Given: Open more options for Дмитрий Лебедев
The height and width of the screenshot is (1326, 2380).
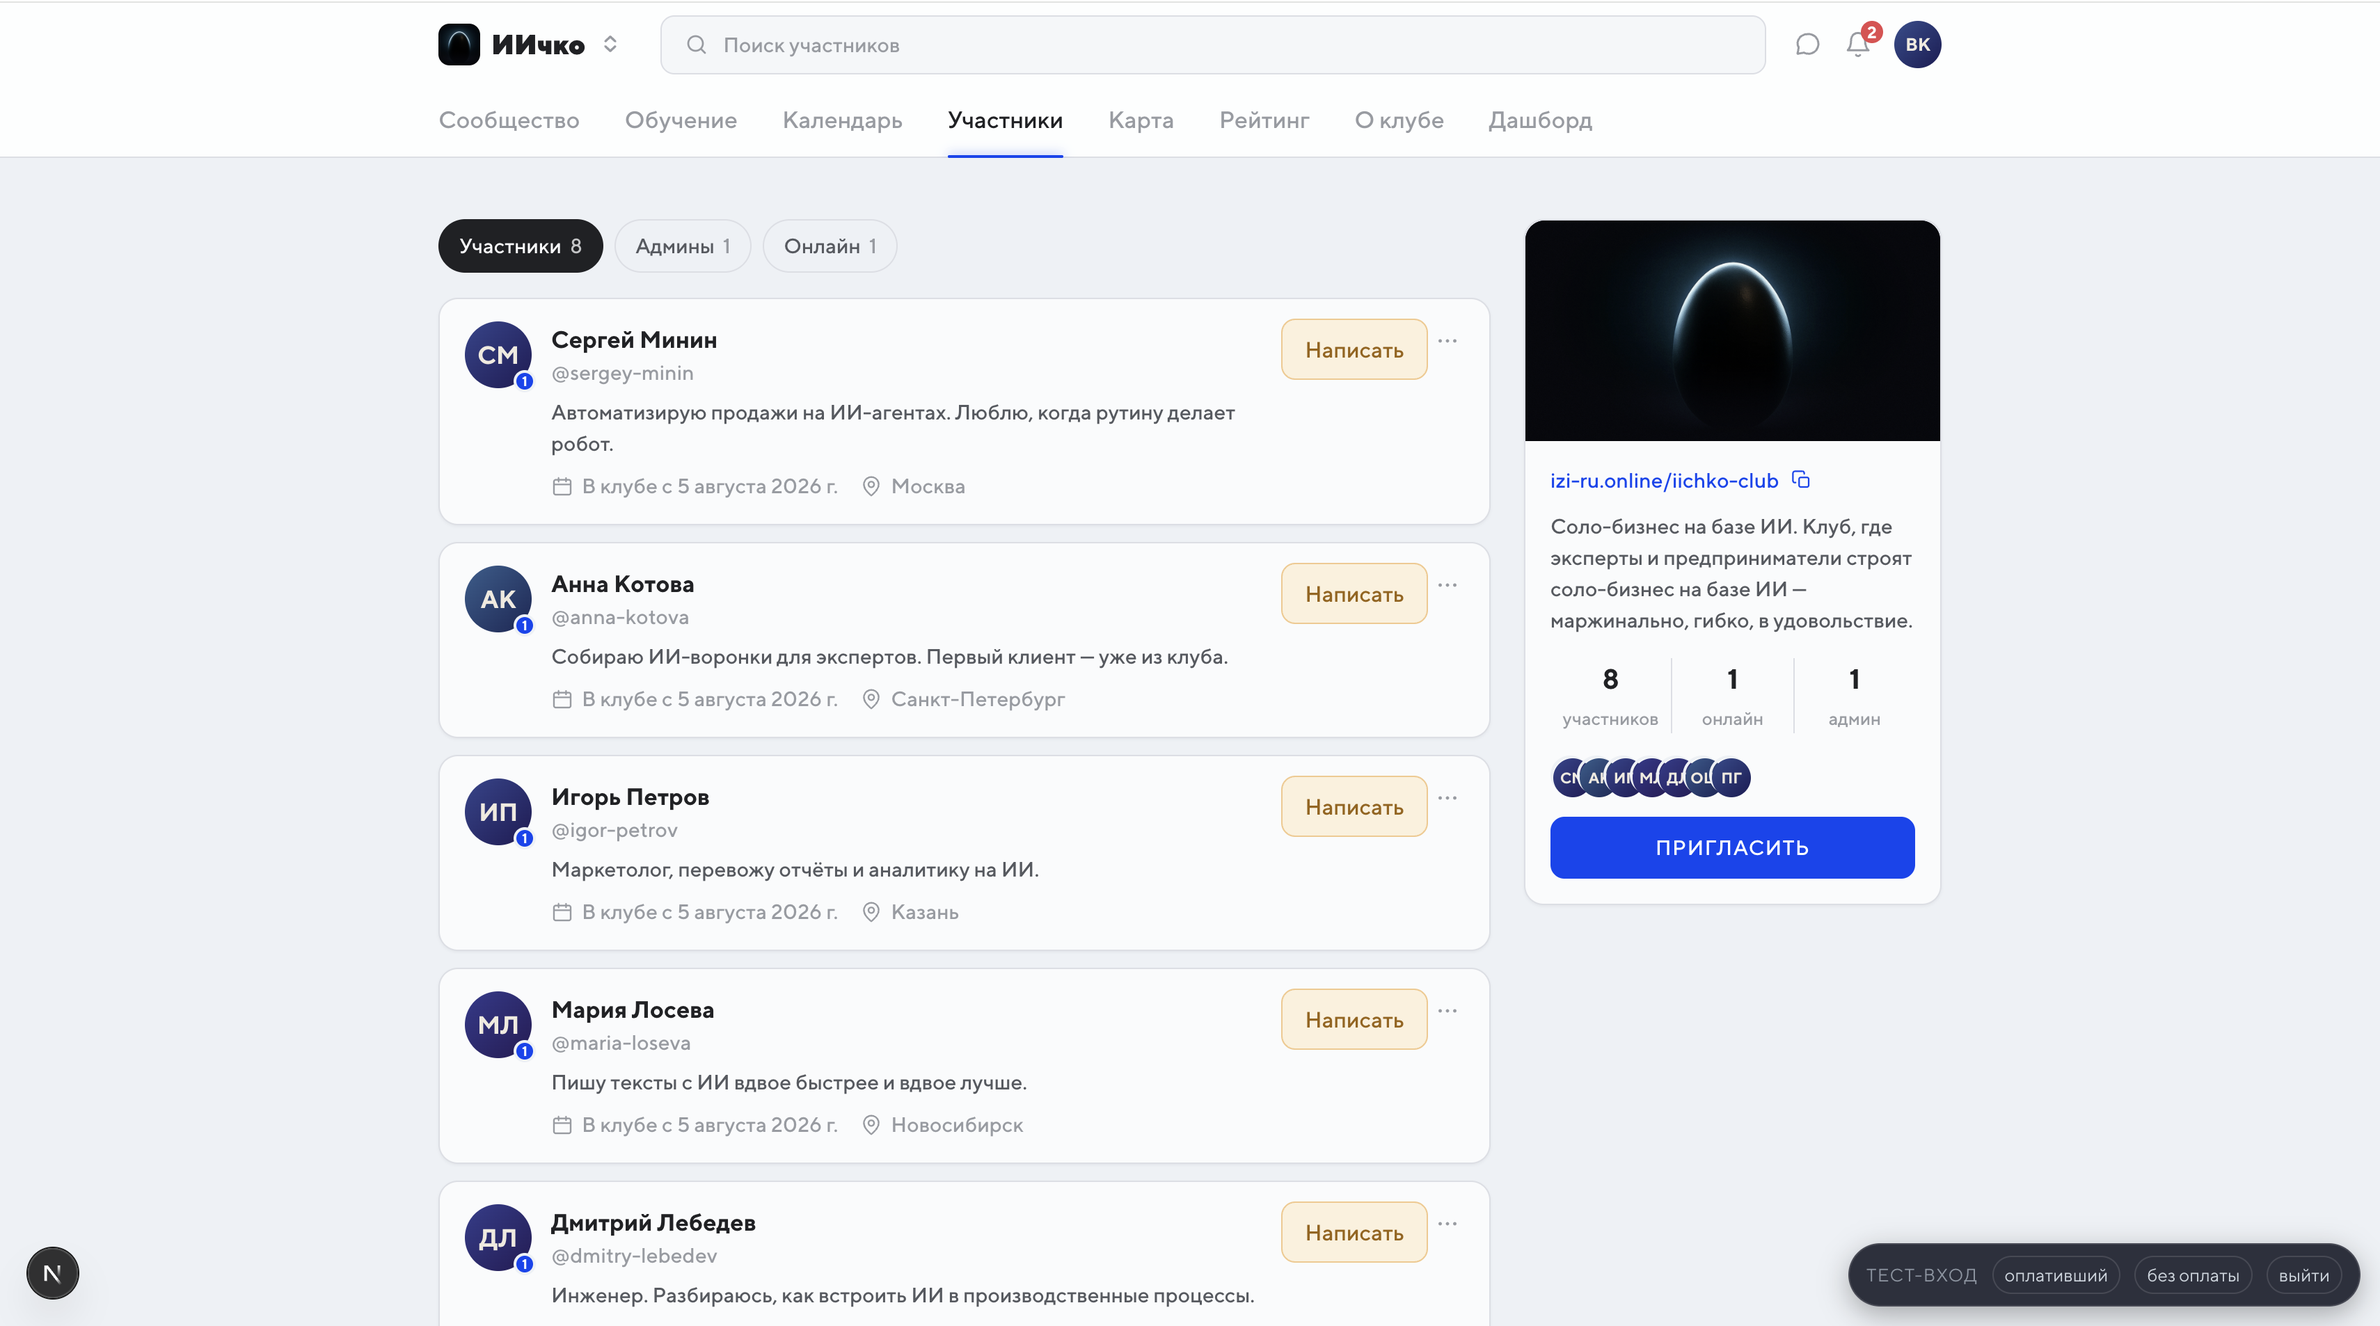Looking at the screenshot, I should click(x=1447, y=1224).
